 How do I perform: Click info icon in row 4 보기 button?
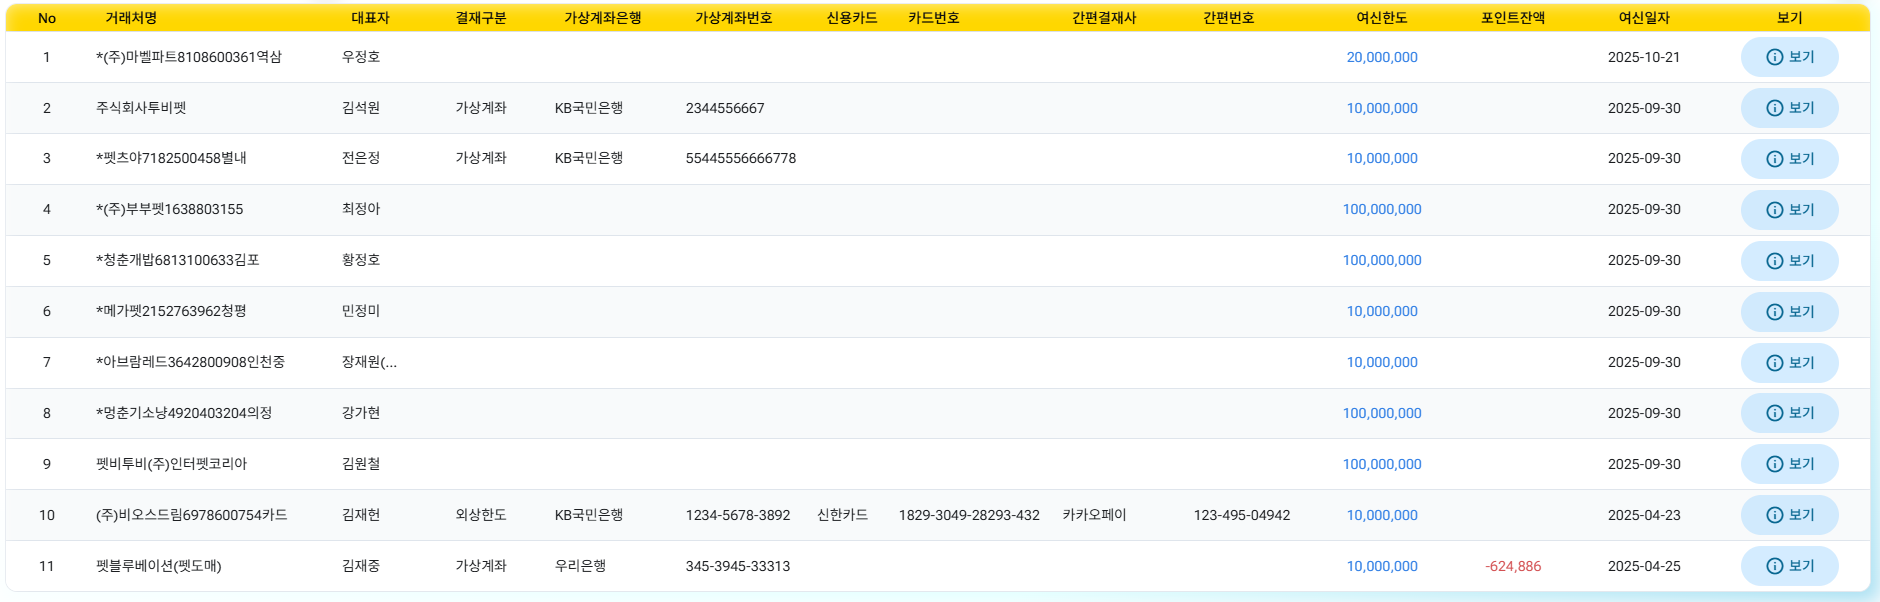1774,210
